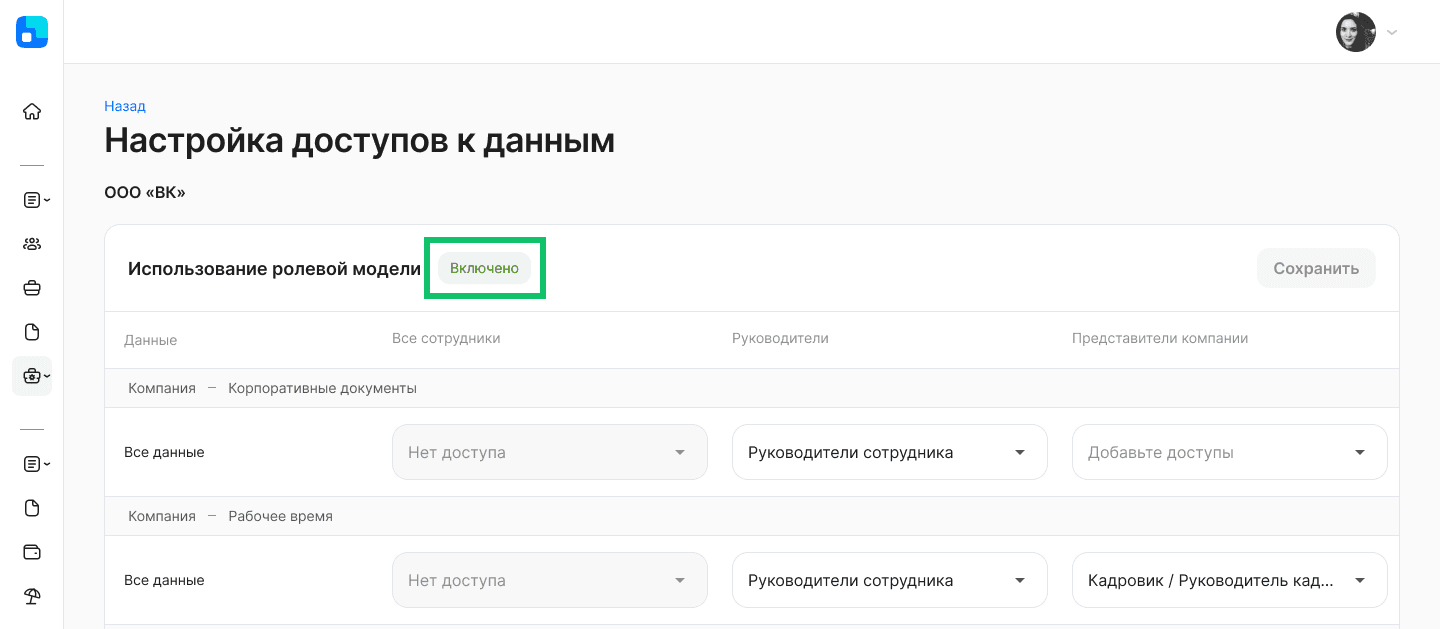Click the app logo in the corner

[32, 32]
